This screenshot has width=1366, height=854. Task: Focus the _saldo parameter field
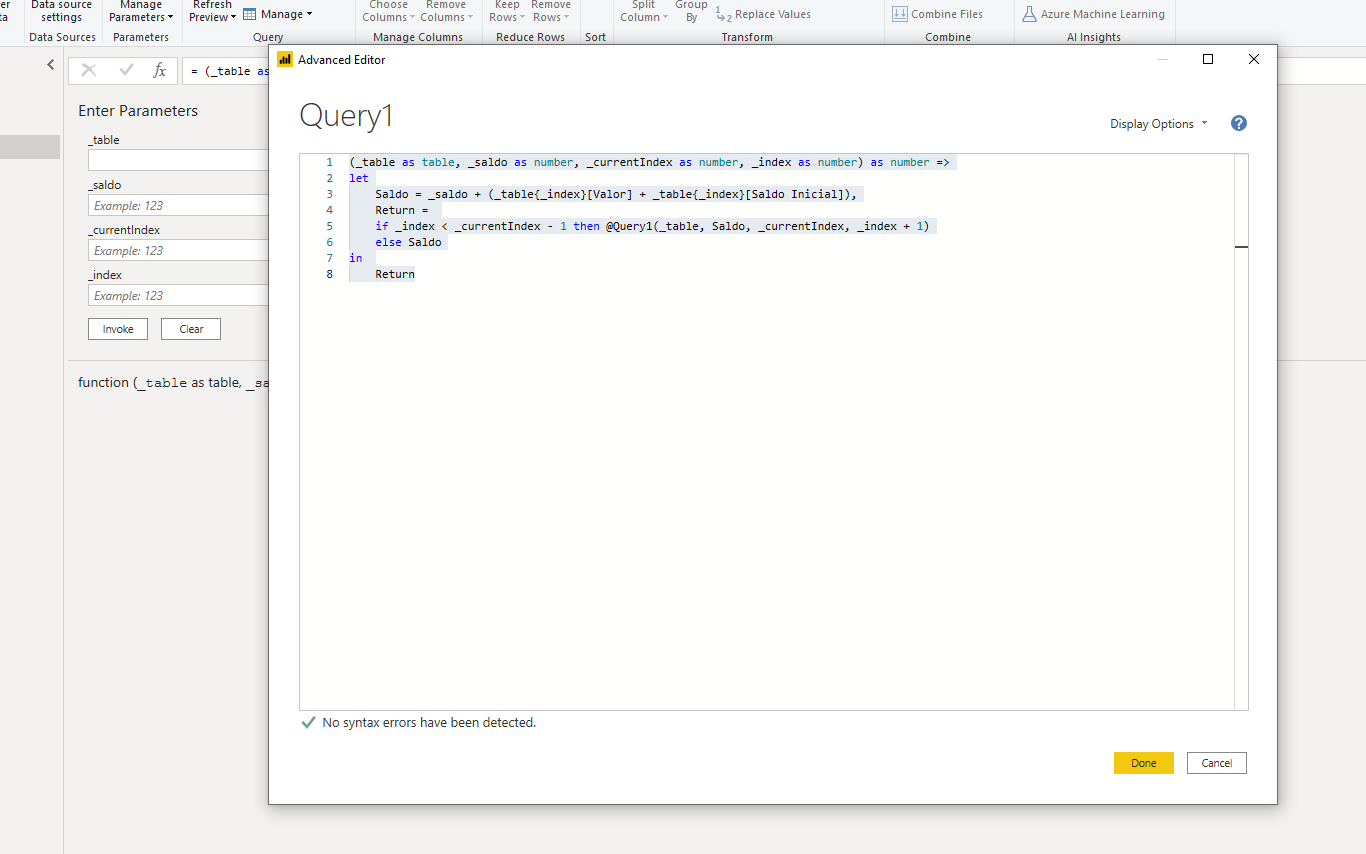[x=178, y=205]
